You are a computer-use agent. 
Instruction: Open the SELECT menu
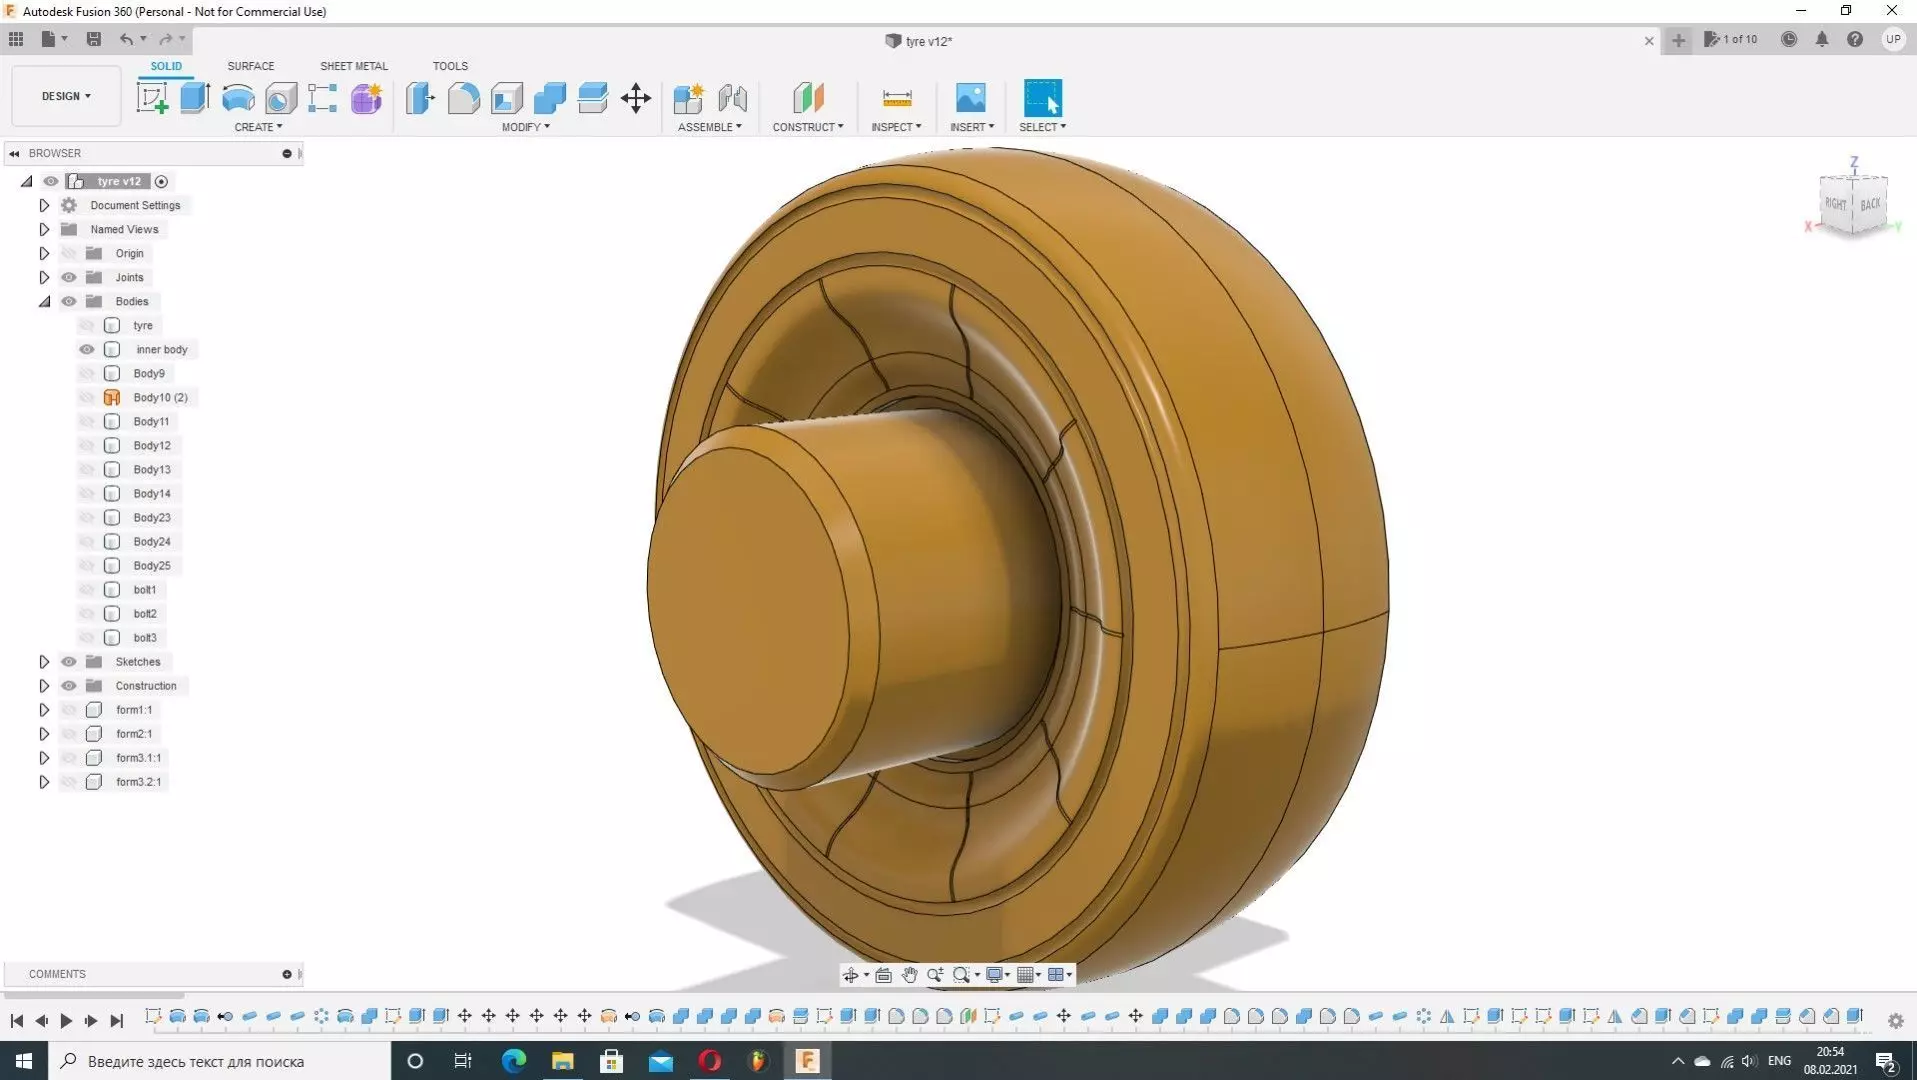[1043, 127]
